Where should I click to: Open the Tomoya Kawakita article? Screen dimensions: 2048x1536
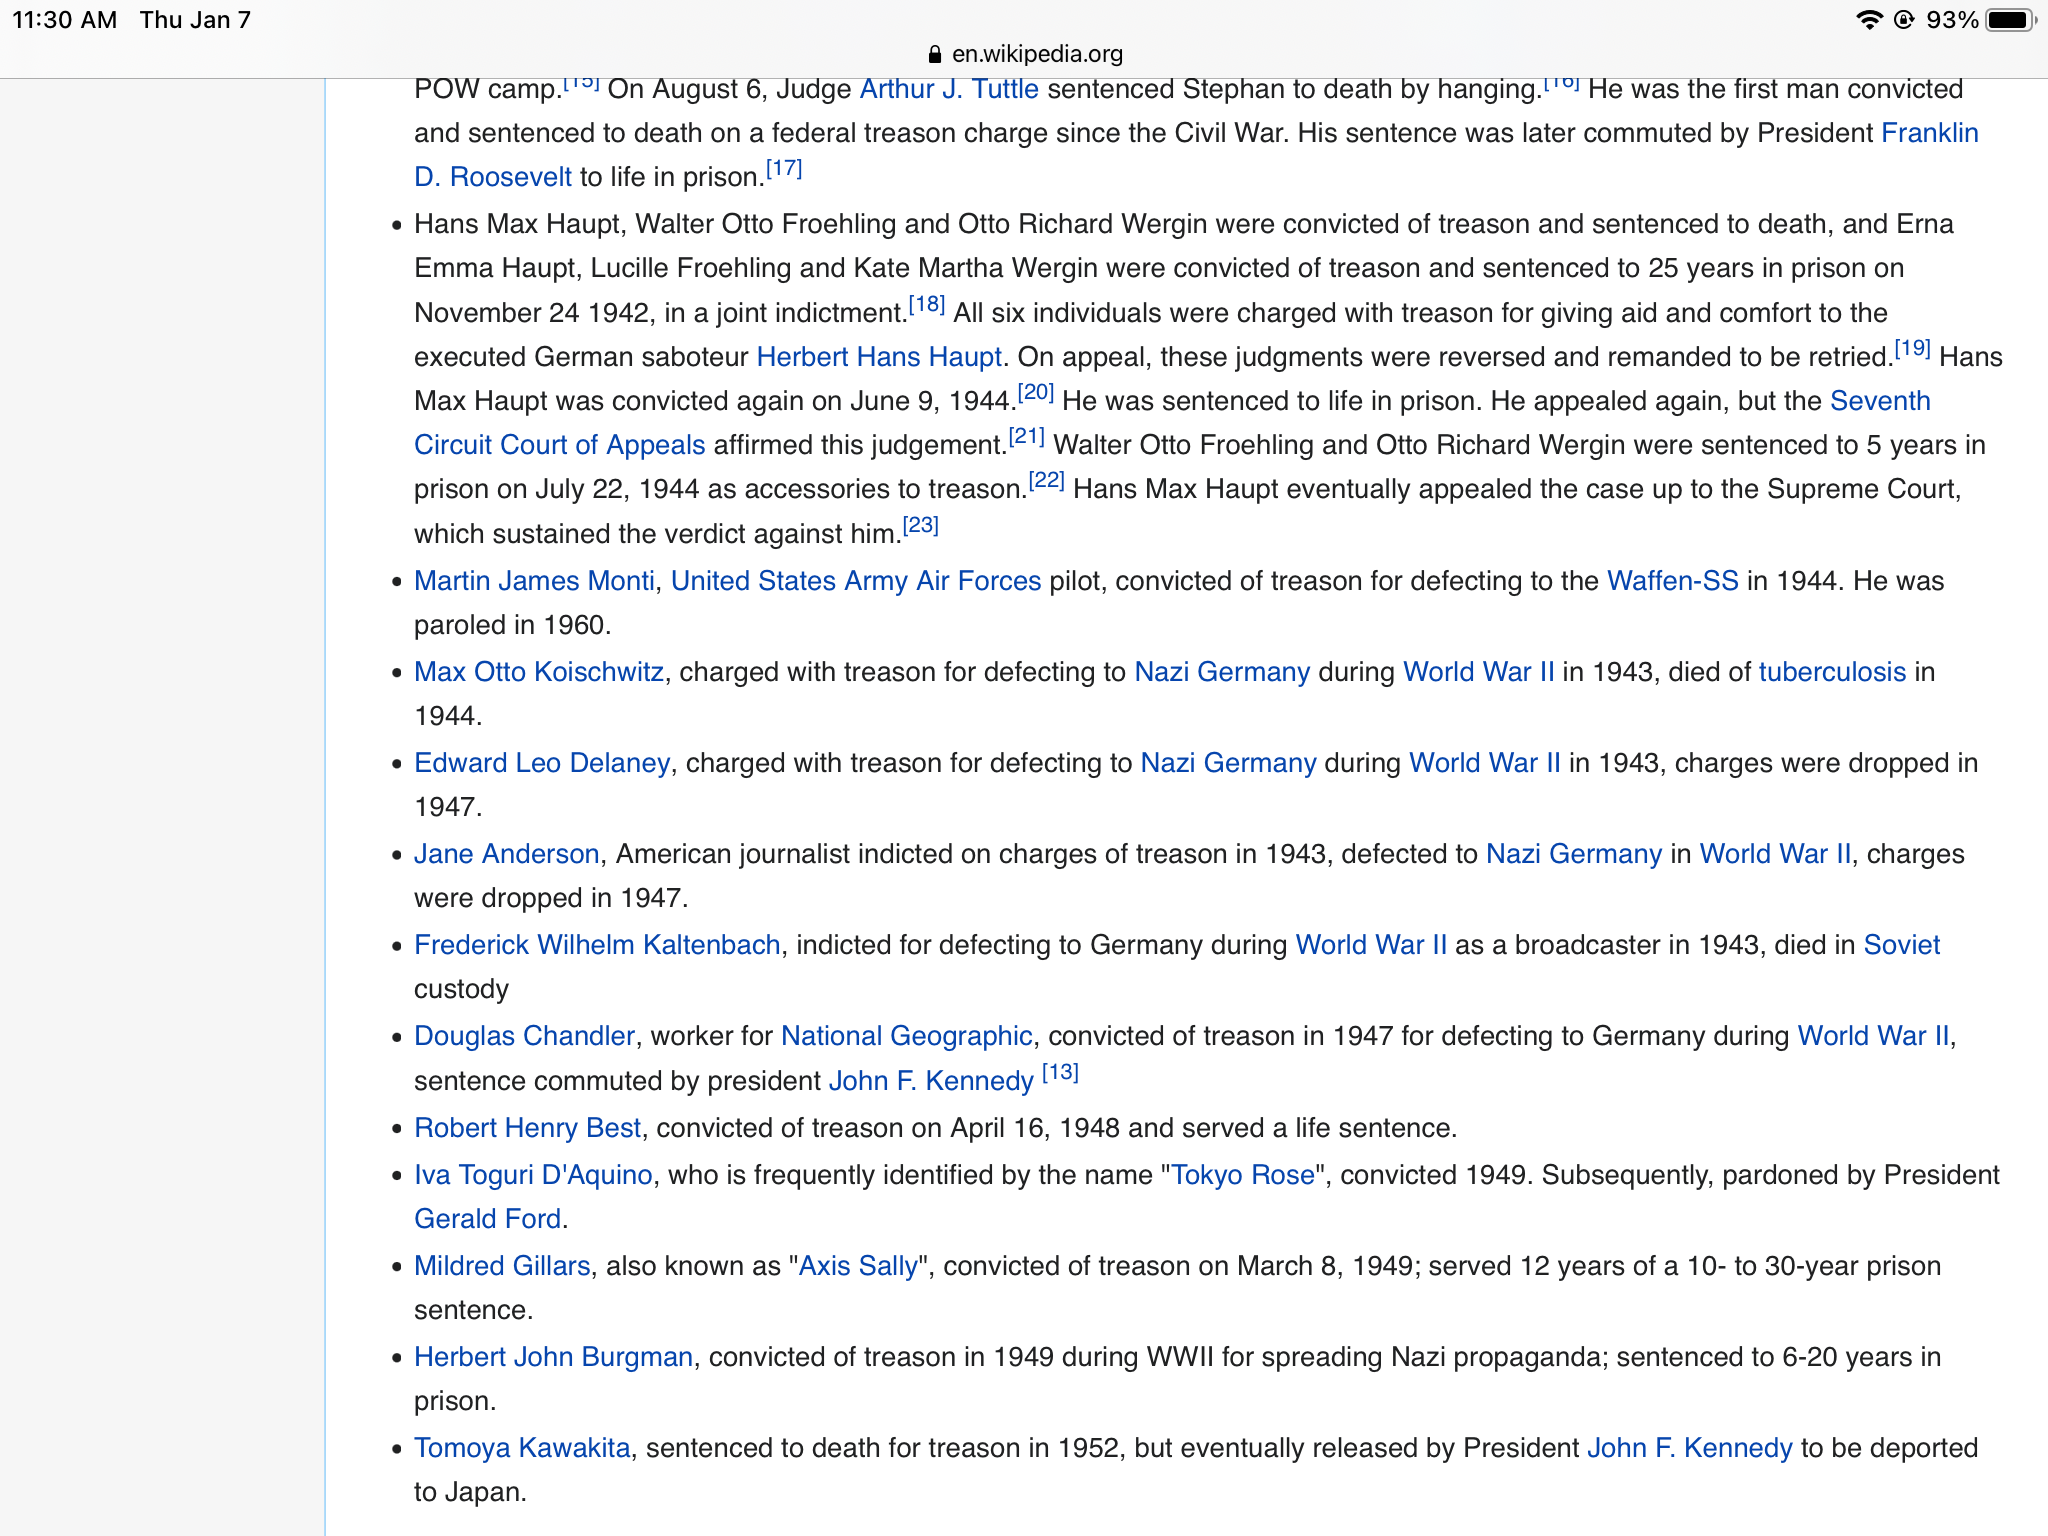tap(522, 1448)
